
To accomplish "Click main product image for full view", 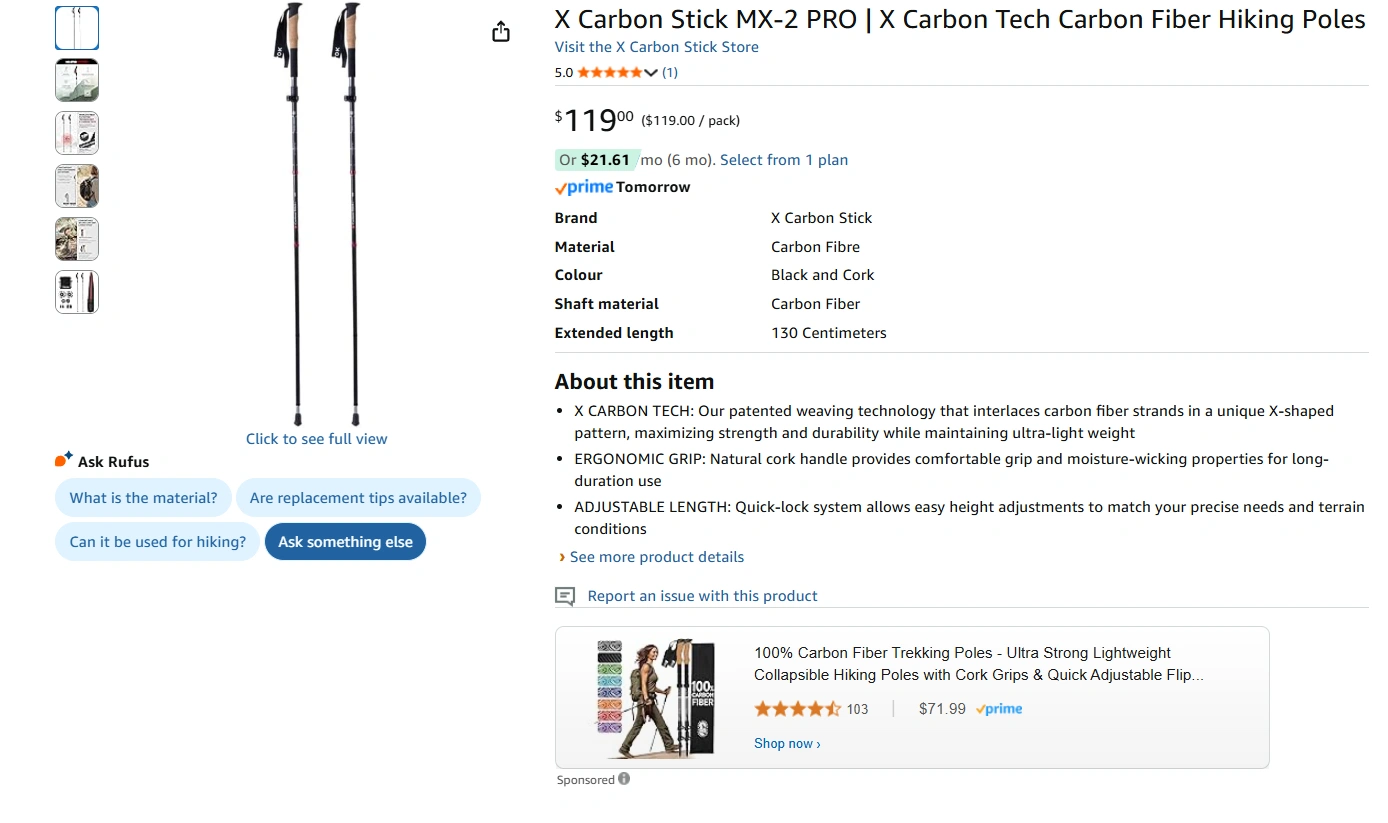I will tap(316, 215).
